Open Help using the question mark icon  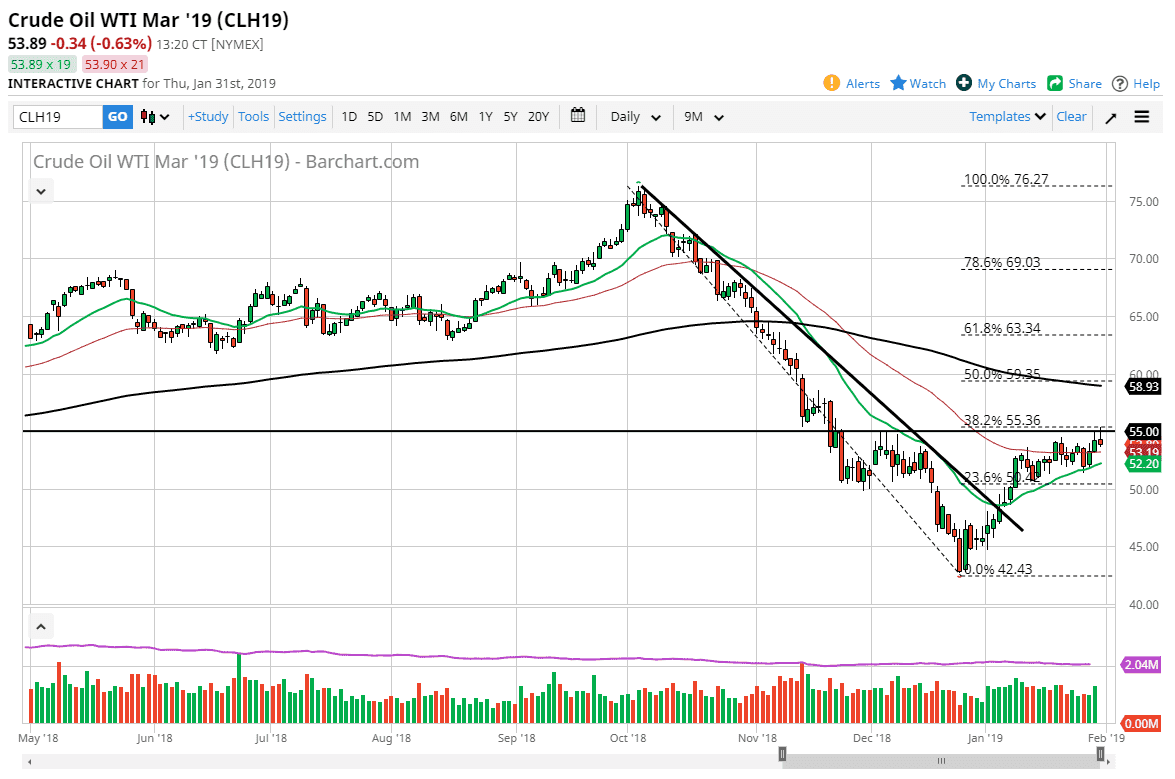[x=1120, y=84]
